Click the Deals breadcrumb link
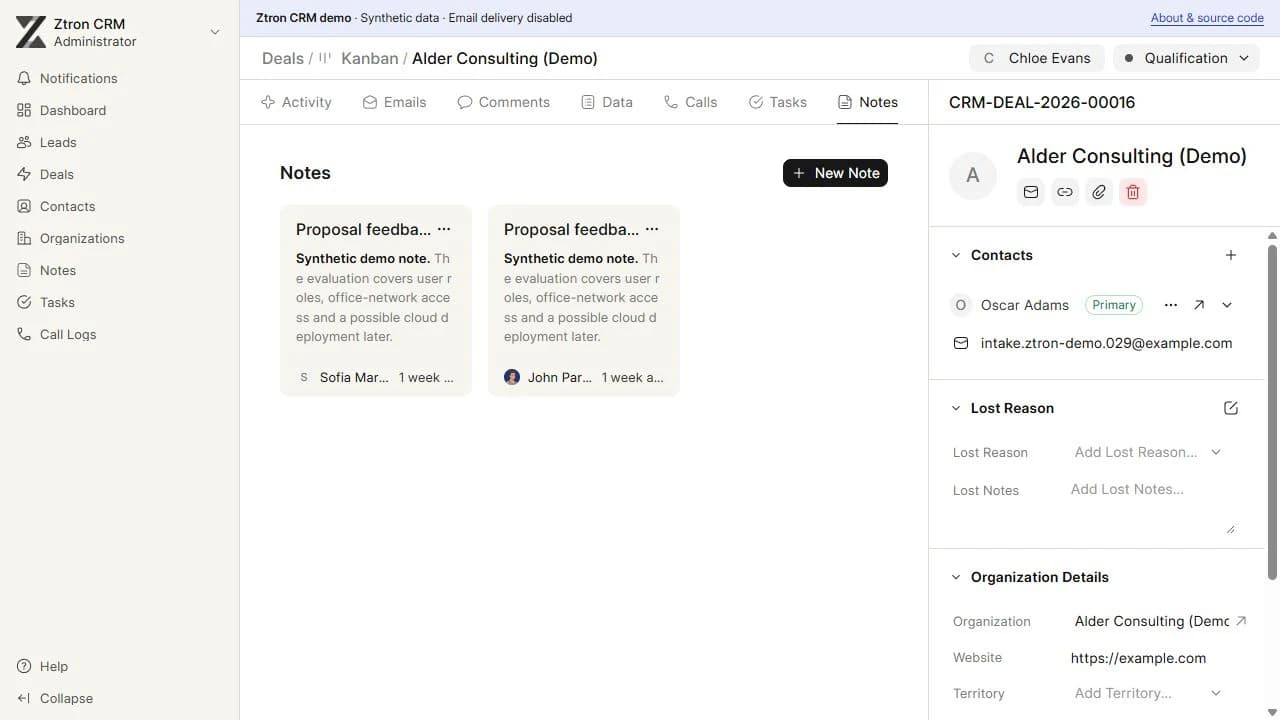 [x=283, y=58]
